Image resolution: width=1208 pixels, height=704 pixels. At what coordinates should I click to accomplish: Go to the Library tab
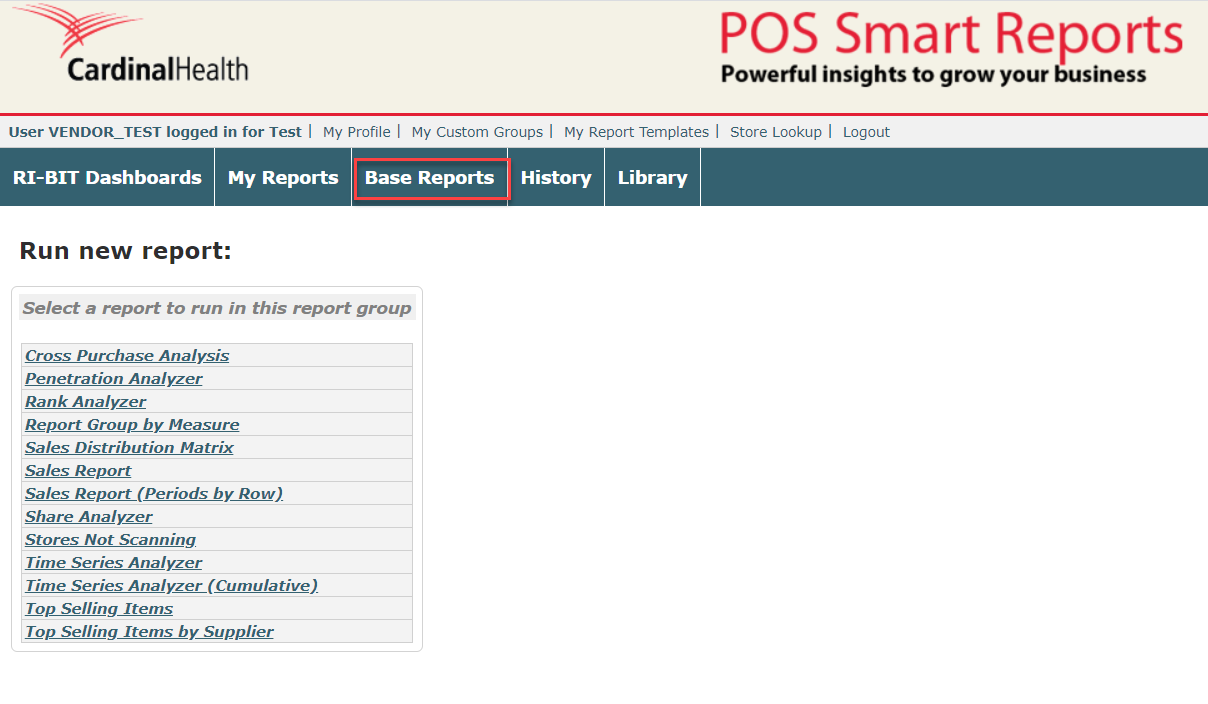coord(652,178)
